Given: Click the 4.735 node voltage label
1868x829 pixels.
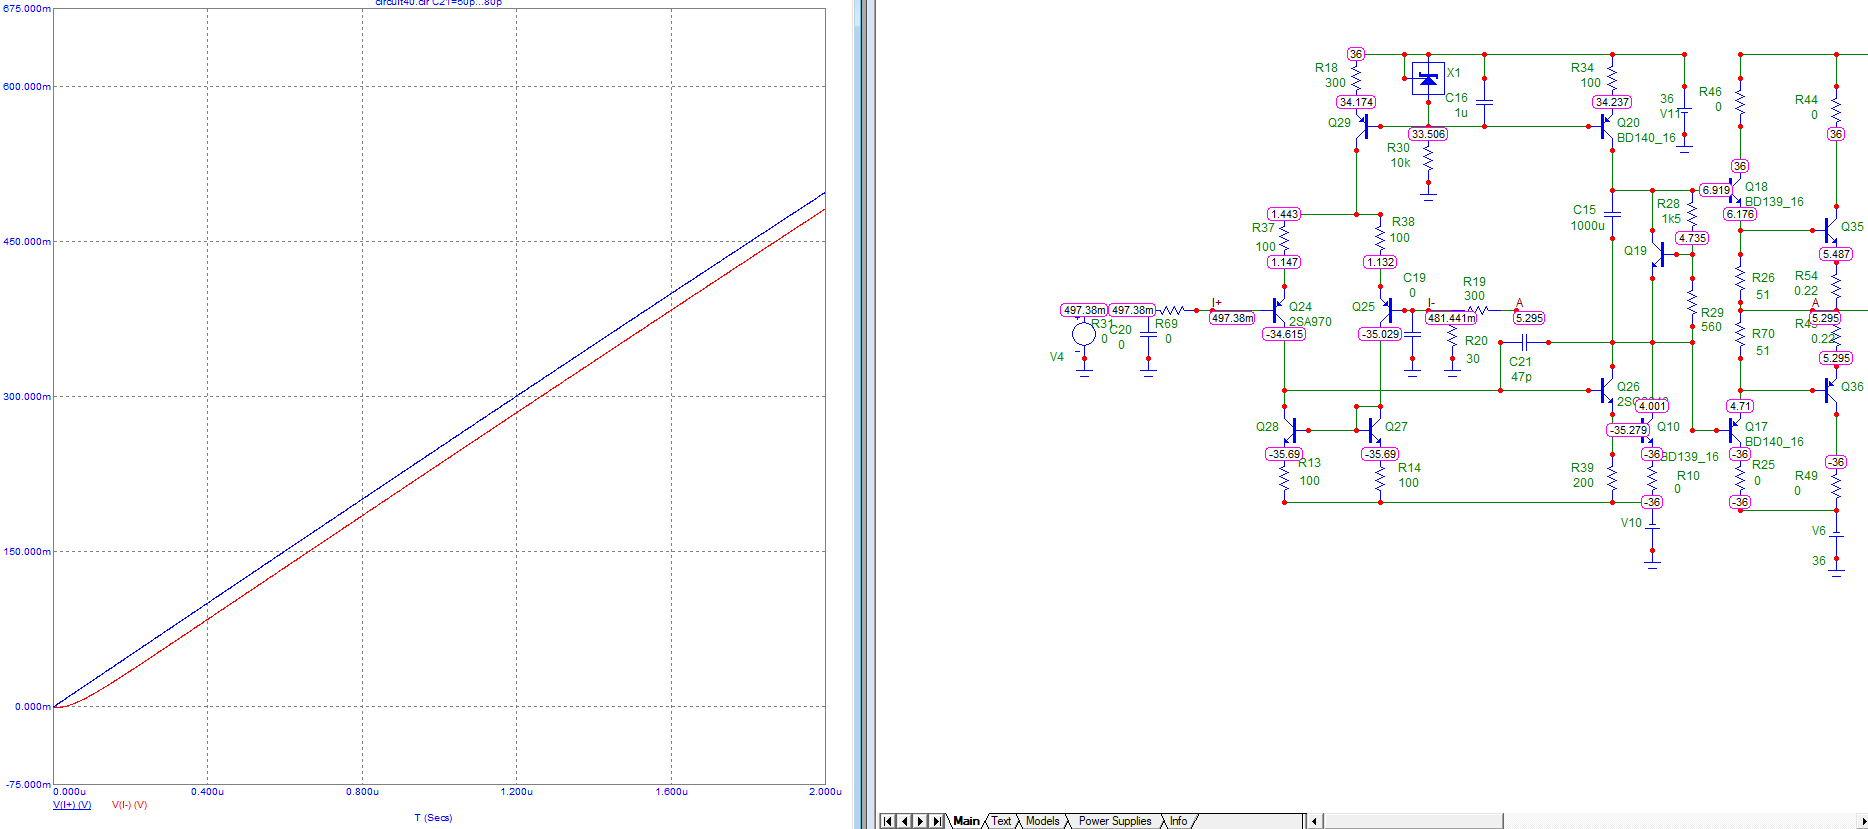Looking at the screenshot, I should tap(1692, 238).
